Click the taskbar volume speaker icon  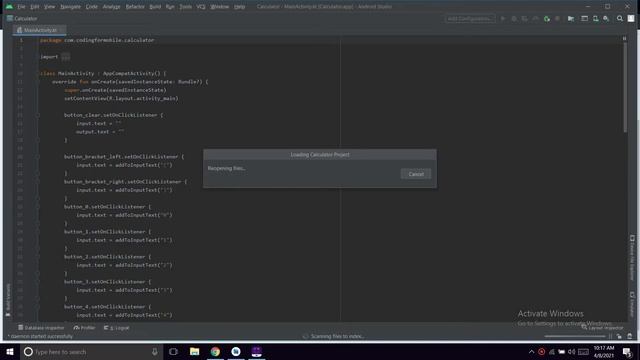(572, 352)
